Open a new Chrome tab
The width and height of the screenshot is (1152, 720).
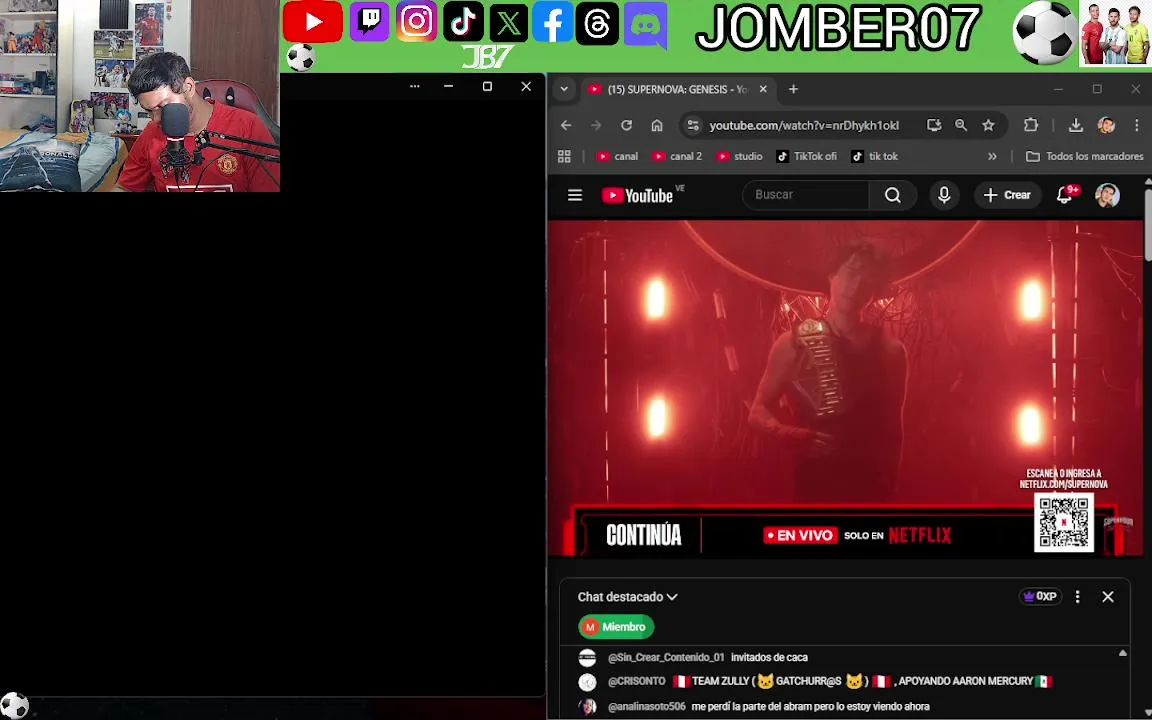(x=793, y=89)
